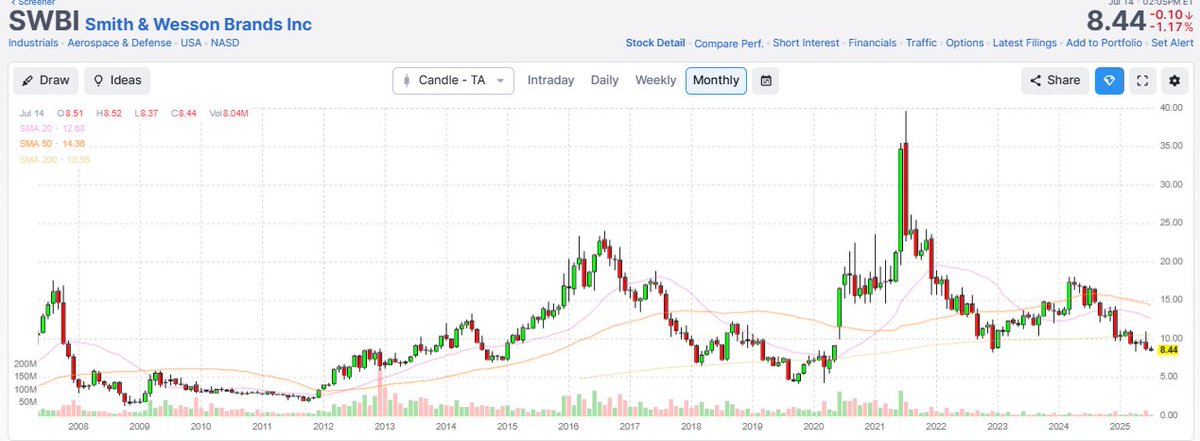Click the SWBI ticker symbol
This screenshot has width=1200, height=441.
point(44,23)
